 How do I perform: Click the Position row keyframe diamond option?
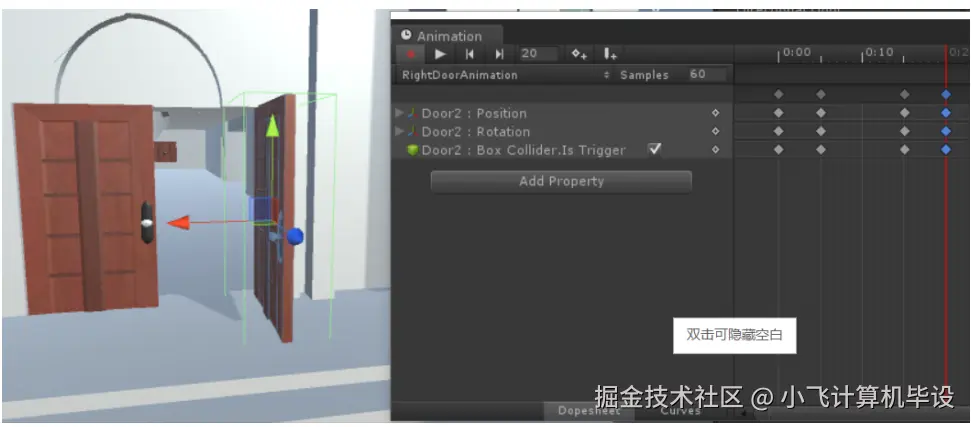pyautogui.click(x=715, y=113)
